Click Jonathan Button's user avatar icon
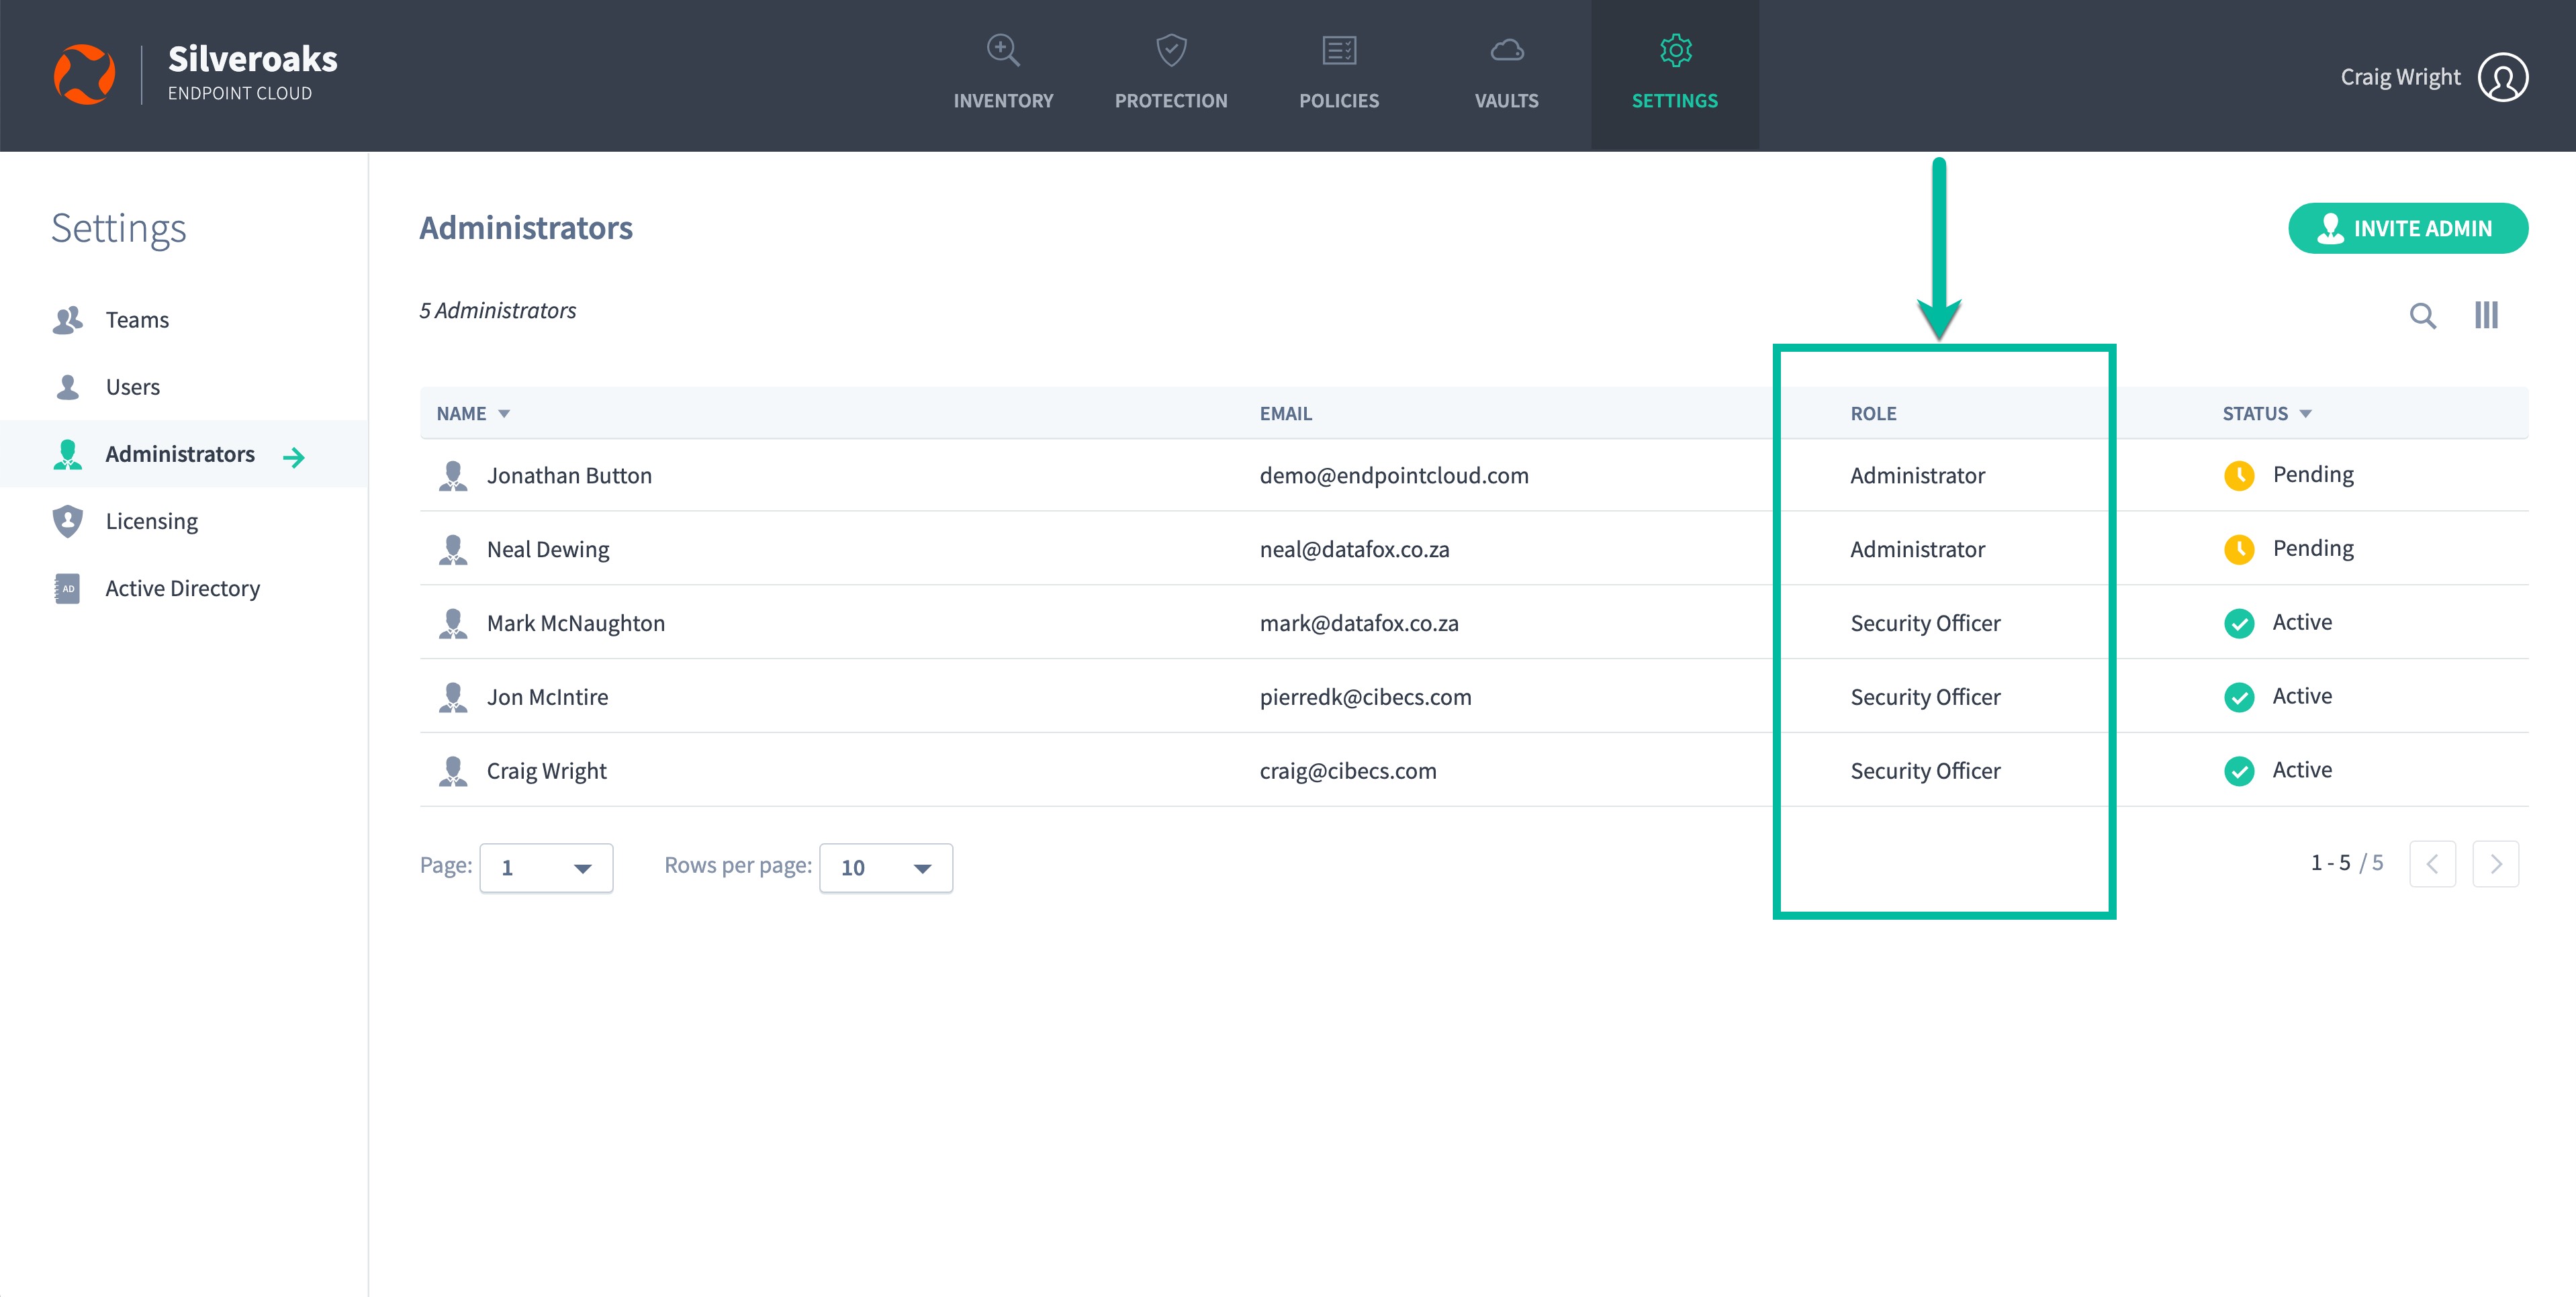Screen dimensions: 2576x1297 453,476
